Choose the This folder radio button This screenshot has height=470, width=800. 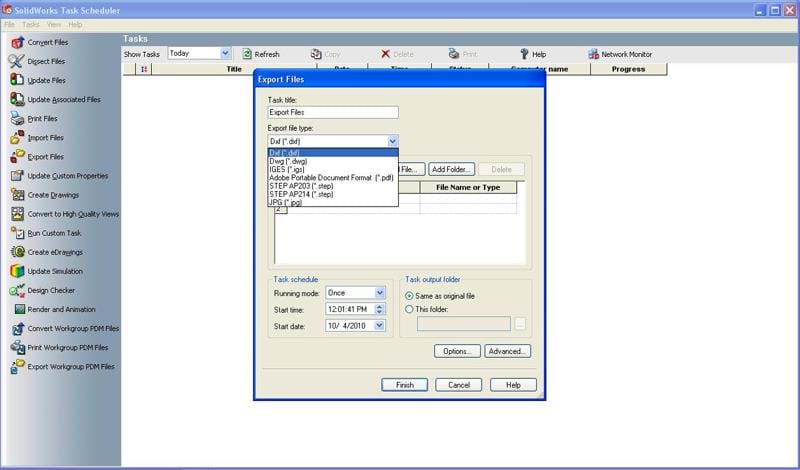410,310
